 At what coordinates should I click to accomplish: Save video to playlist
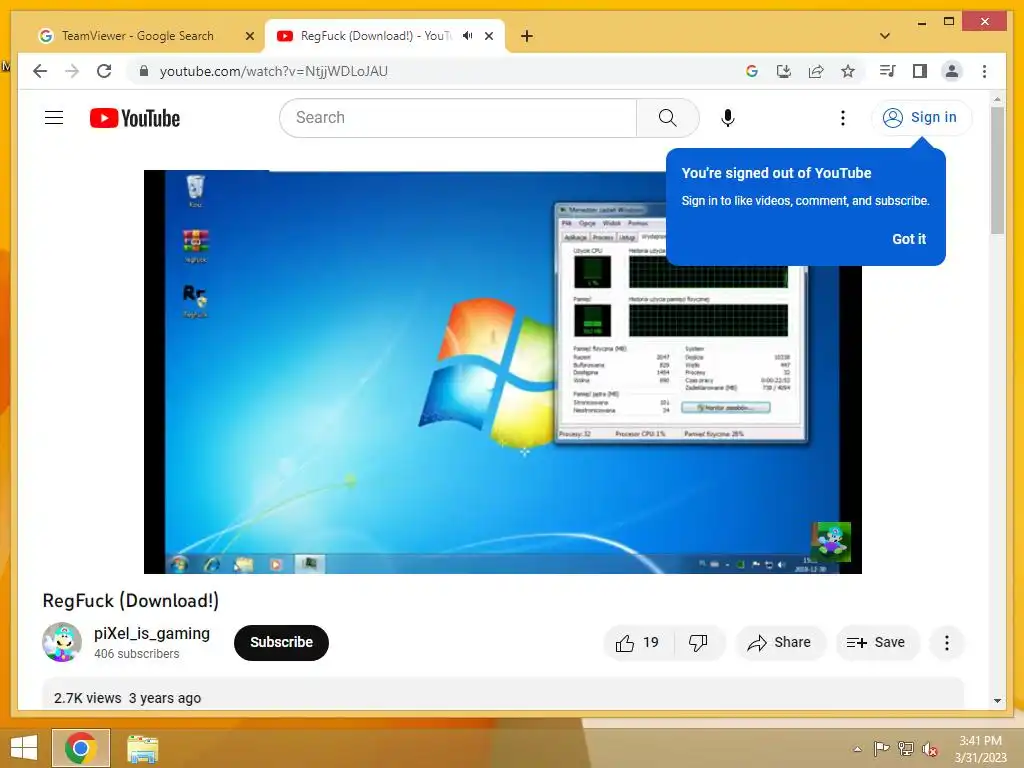click(x=876, y=643)
